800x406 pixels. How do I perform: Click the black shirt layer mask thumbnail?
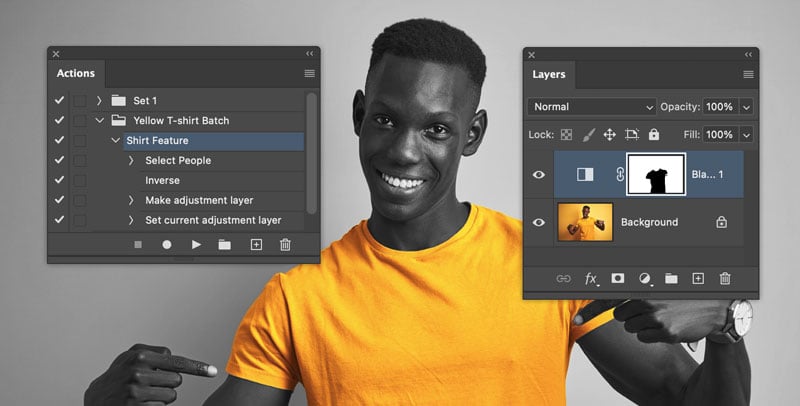(x=656, y=174)
